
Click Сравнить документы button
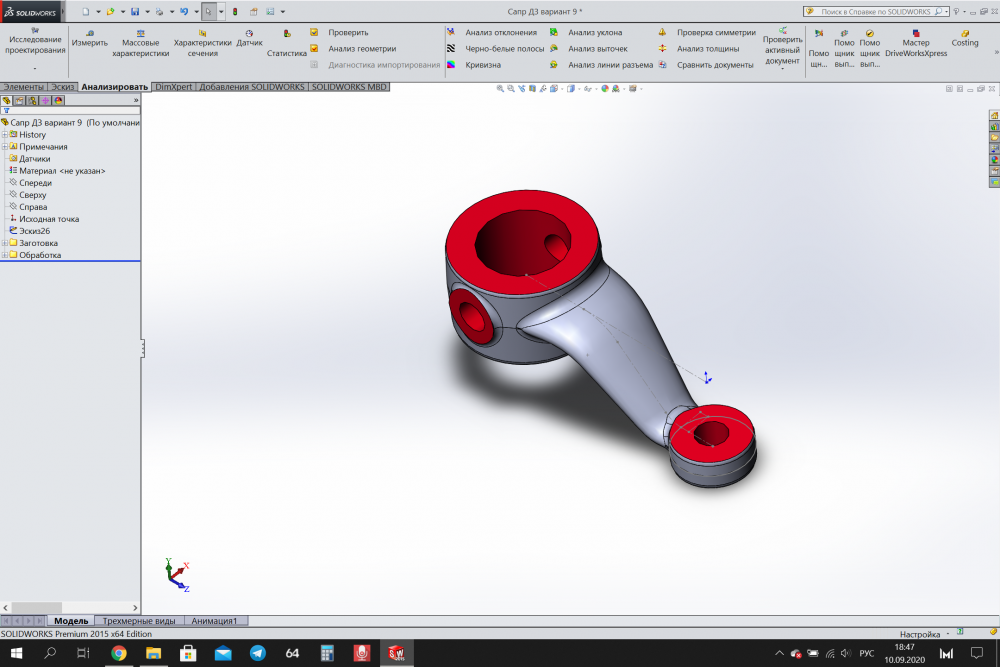point(714,65)
